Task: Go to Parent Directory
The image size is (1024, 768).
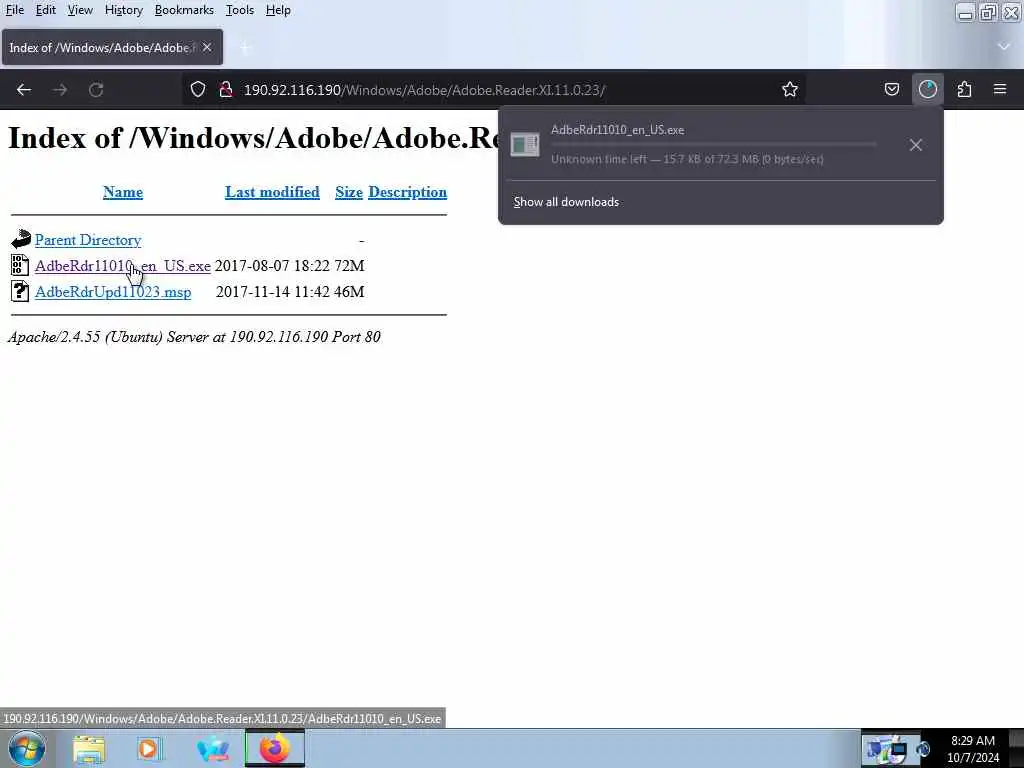Action: pyautogui.click(x=88, y=240)
